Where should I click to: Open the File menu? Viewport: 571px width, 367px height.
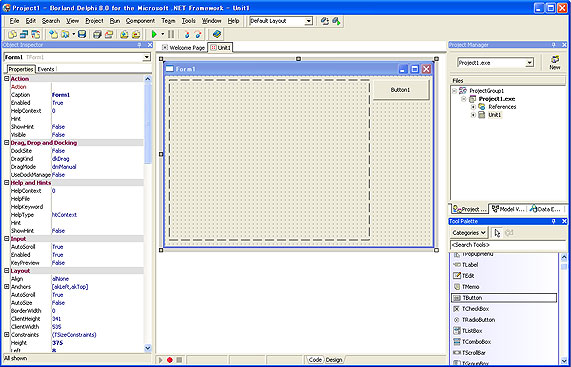pos(14,21)
